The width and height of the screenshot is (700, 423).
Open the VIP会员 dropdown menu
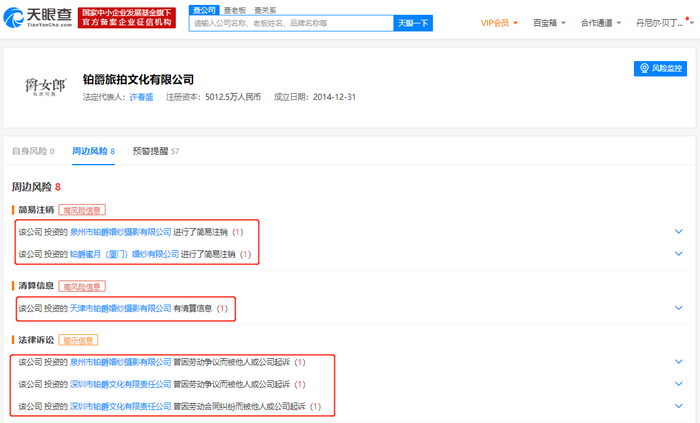pos(499,23)
